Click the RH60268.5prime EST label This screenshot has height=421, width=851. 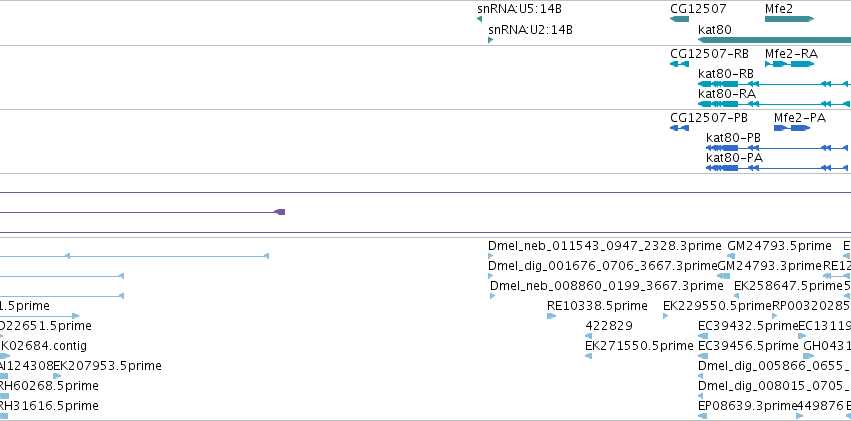(x=49, y=386)
